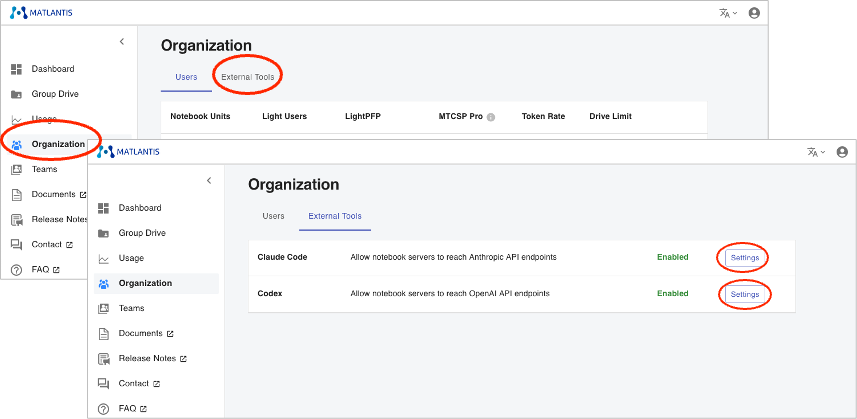The width and height of the screenshot is (857, 419).
Task: Click the Token Rate column header
Action: tap(543, 116)
